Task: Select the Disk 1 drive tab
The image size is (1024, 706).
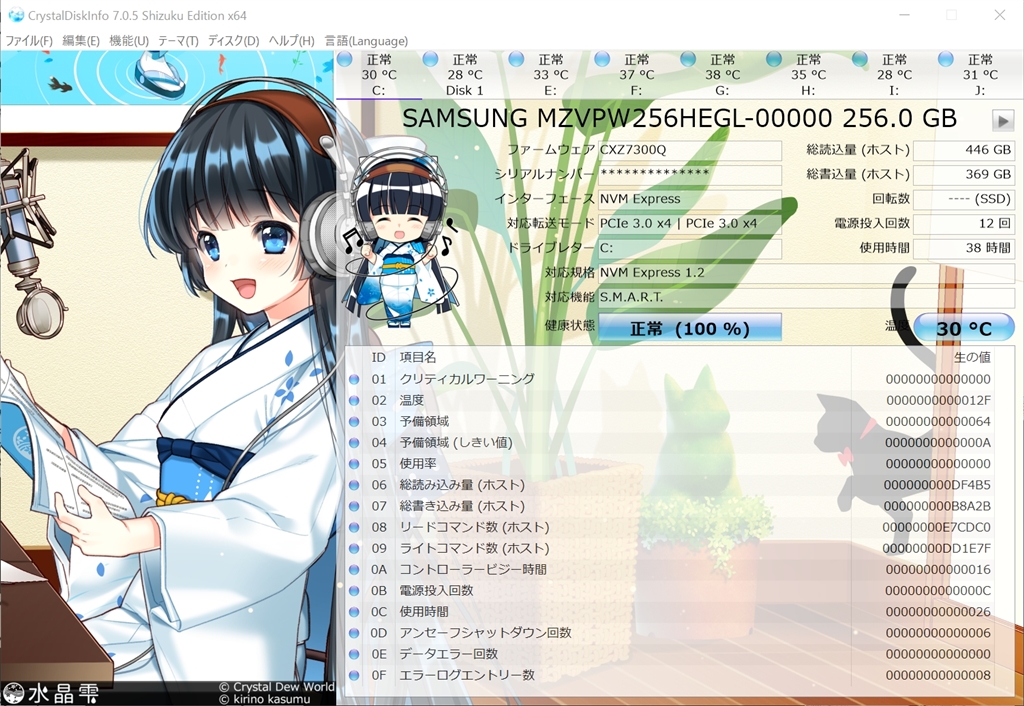Action: [464, 75]
